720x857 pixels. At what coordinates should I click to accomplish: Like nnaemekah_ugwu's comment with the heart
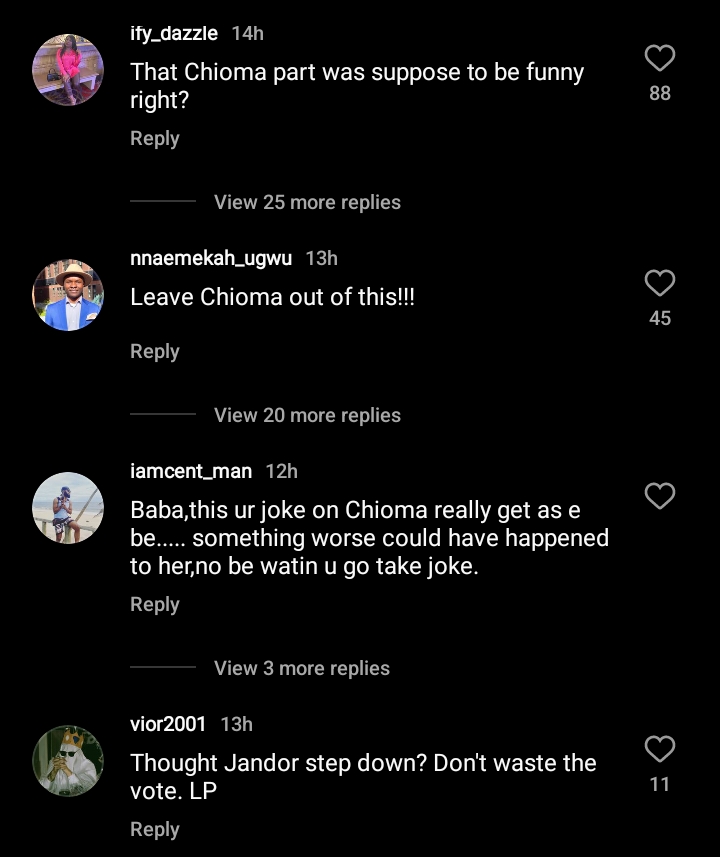point(659,284)
